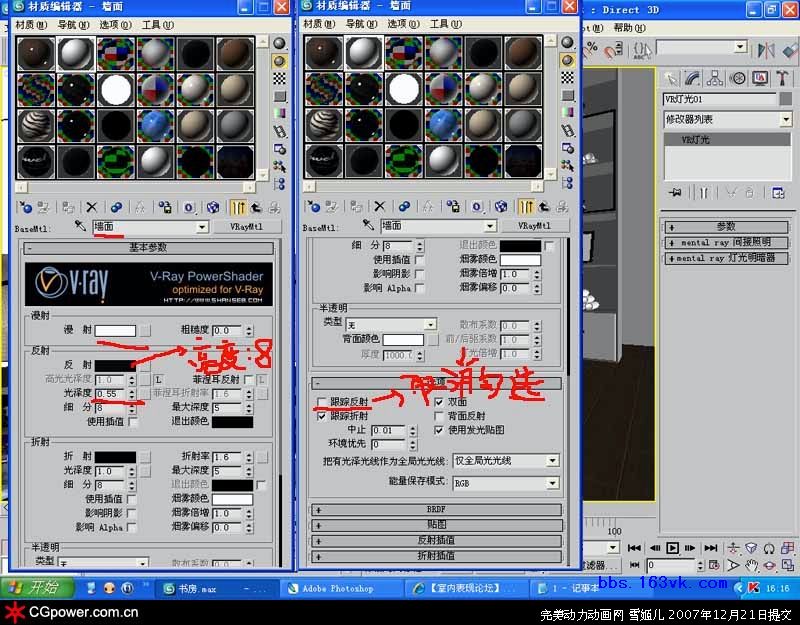Click 漫射 color swatch in left editor

pyautogui.click(x=116, y=331)
